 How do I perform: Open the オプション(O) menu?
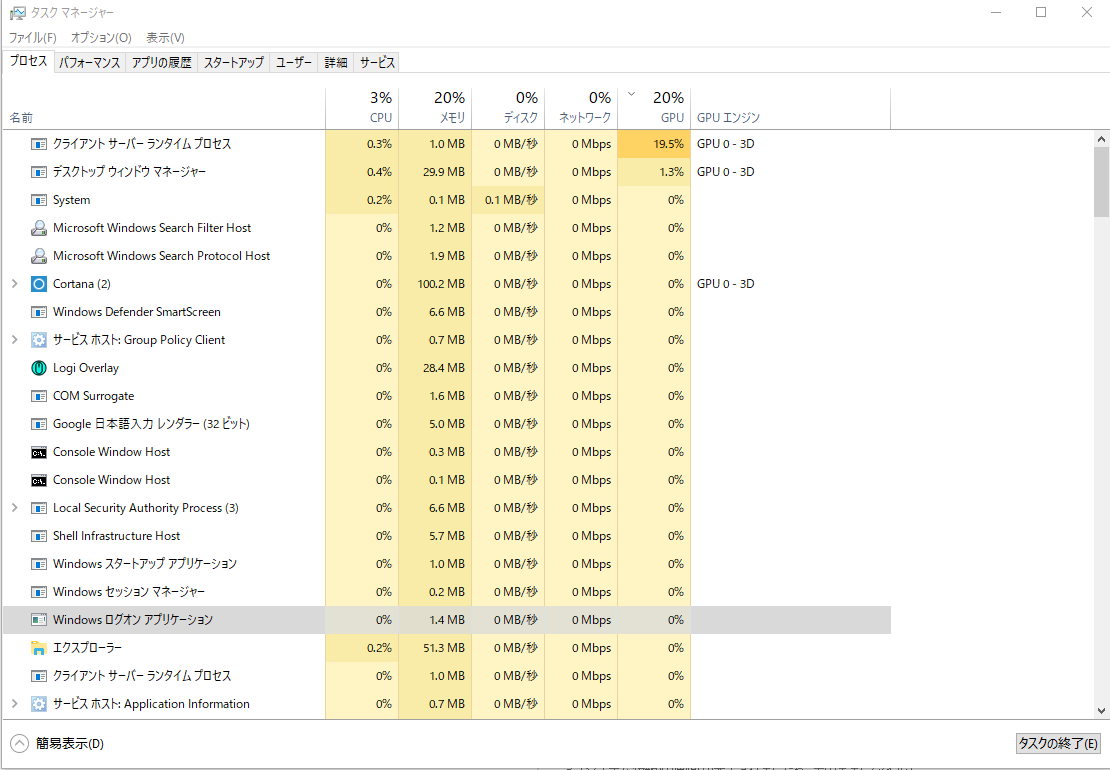(x=101, y=38)
